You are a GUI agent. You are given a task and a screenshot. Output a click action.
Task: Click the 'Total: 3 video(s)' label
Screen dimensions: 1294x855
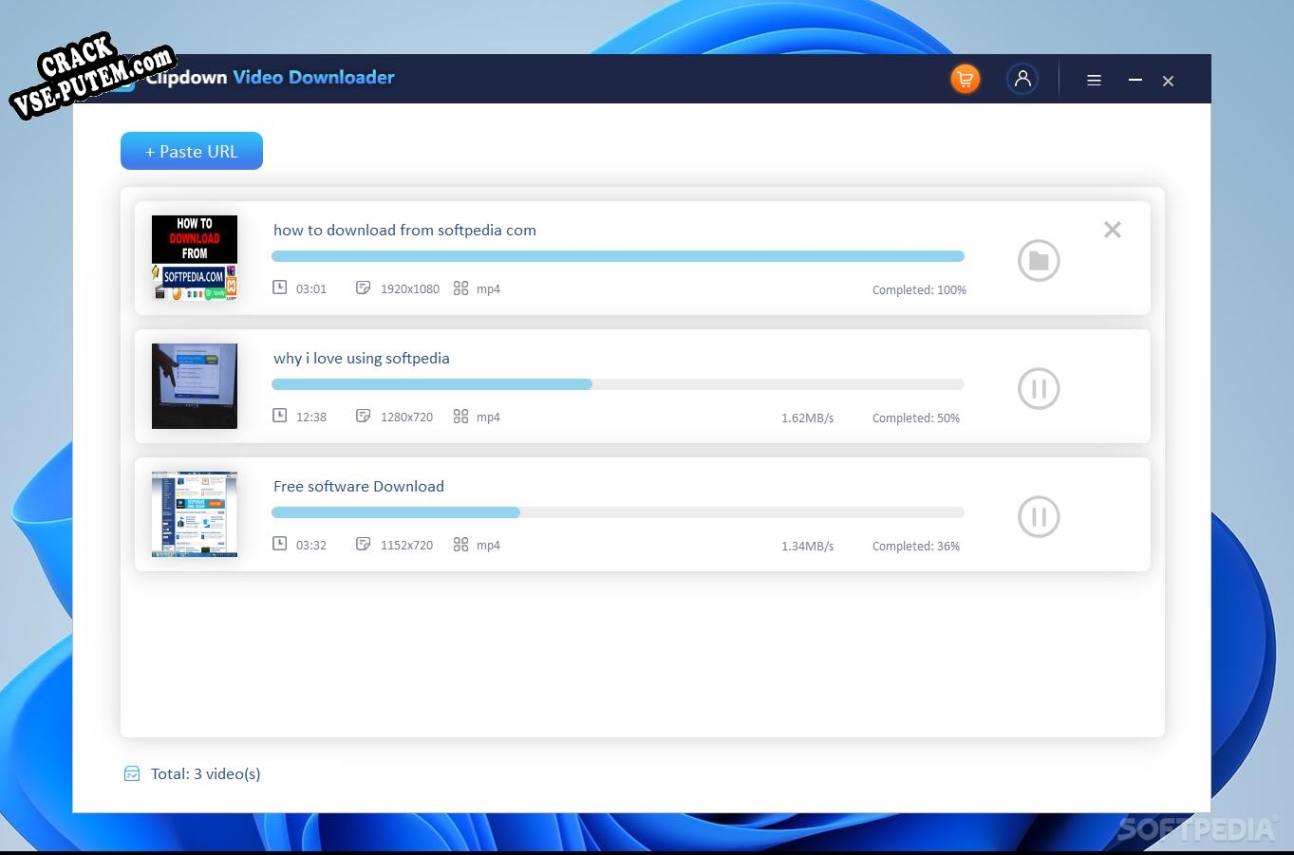pos(206,774)
